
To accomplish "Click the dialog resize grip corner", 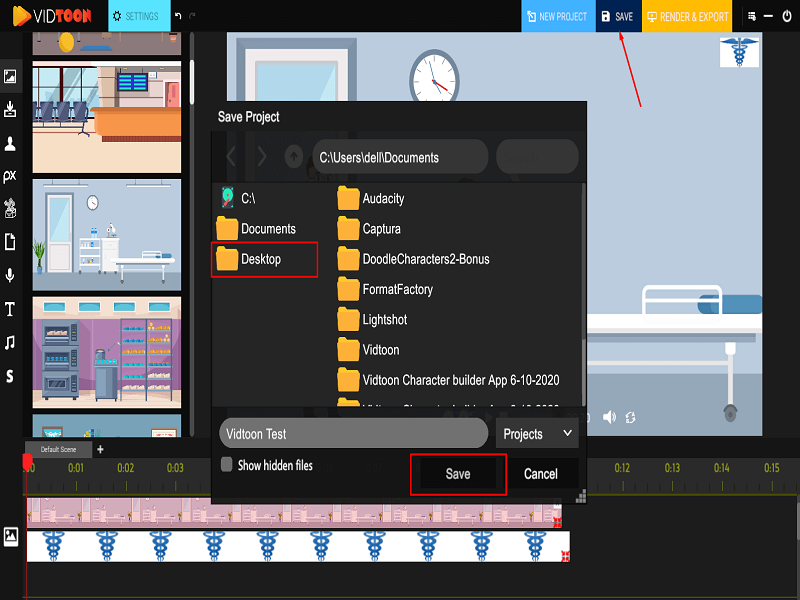I will click(x=581, y=496).
